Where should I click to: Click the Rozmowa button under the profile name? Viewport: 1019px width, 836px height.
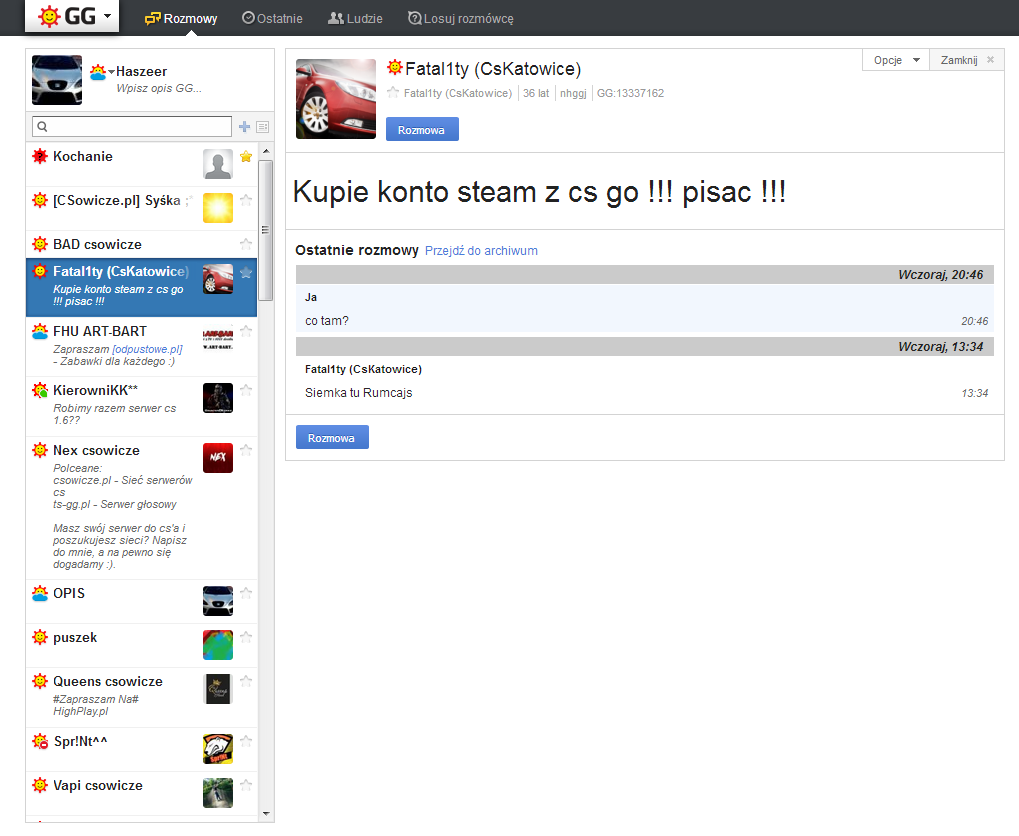[x=422, y=129]
